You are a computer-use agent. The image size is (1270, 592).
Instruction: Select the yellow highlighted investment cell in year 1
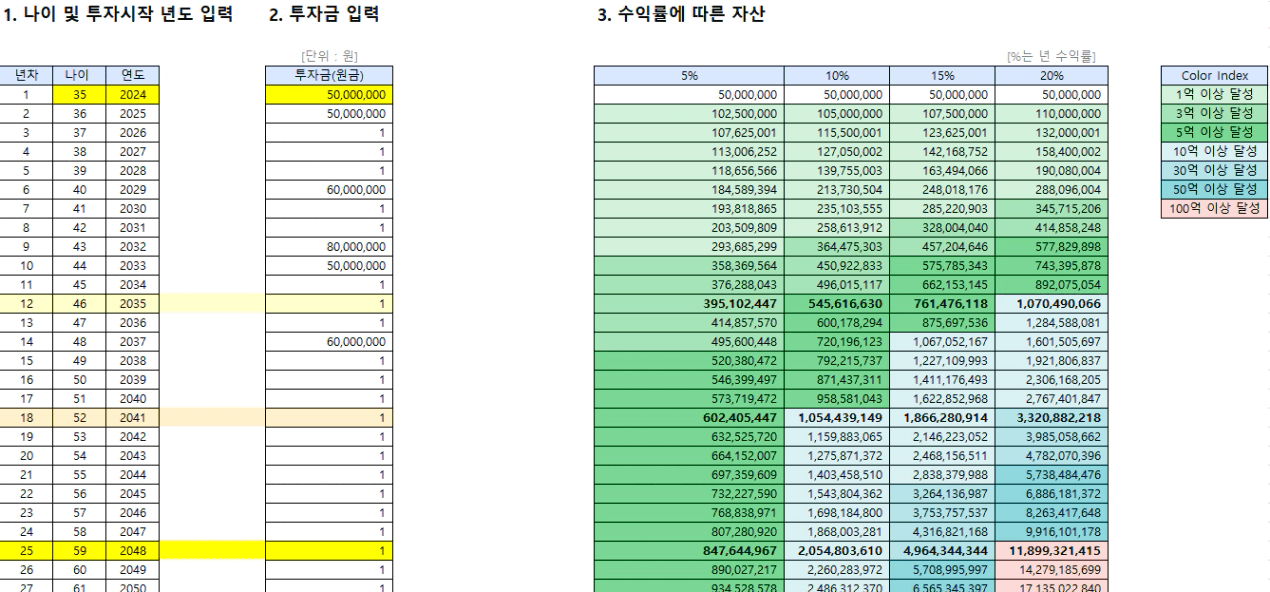coord(329,95)
